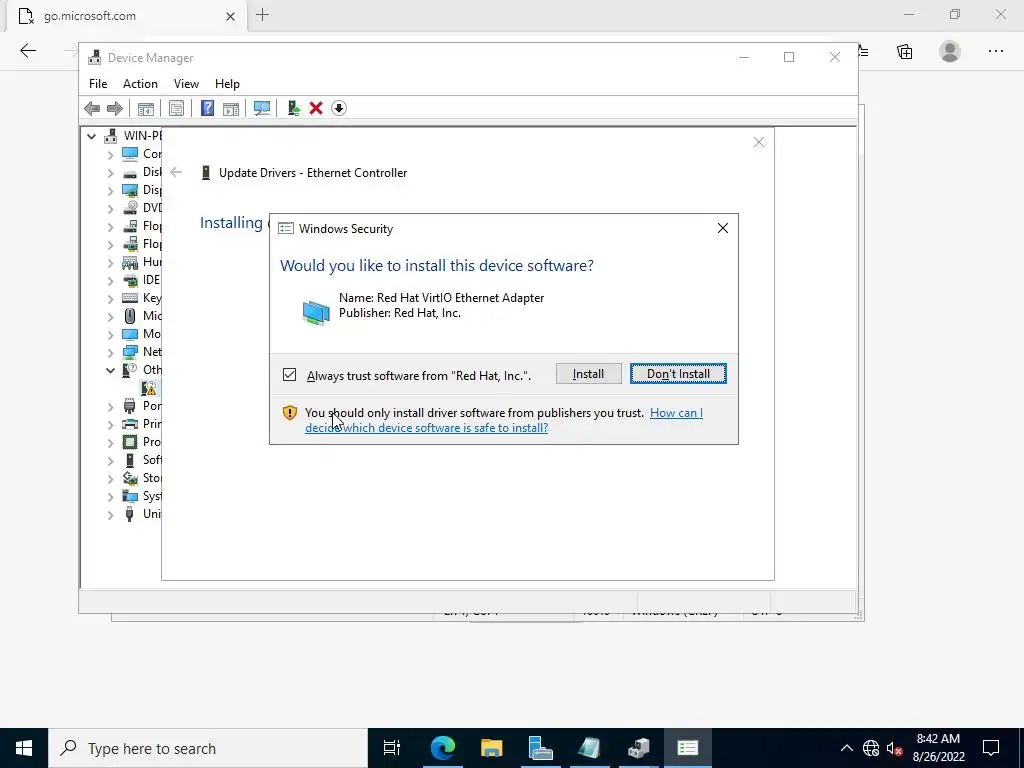Click the Printers category icon in the tree
This screenshot has height=768, width=1024.
tap(130, 424)
